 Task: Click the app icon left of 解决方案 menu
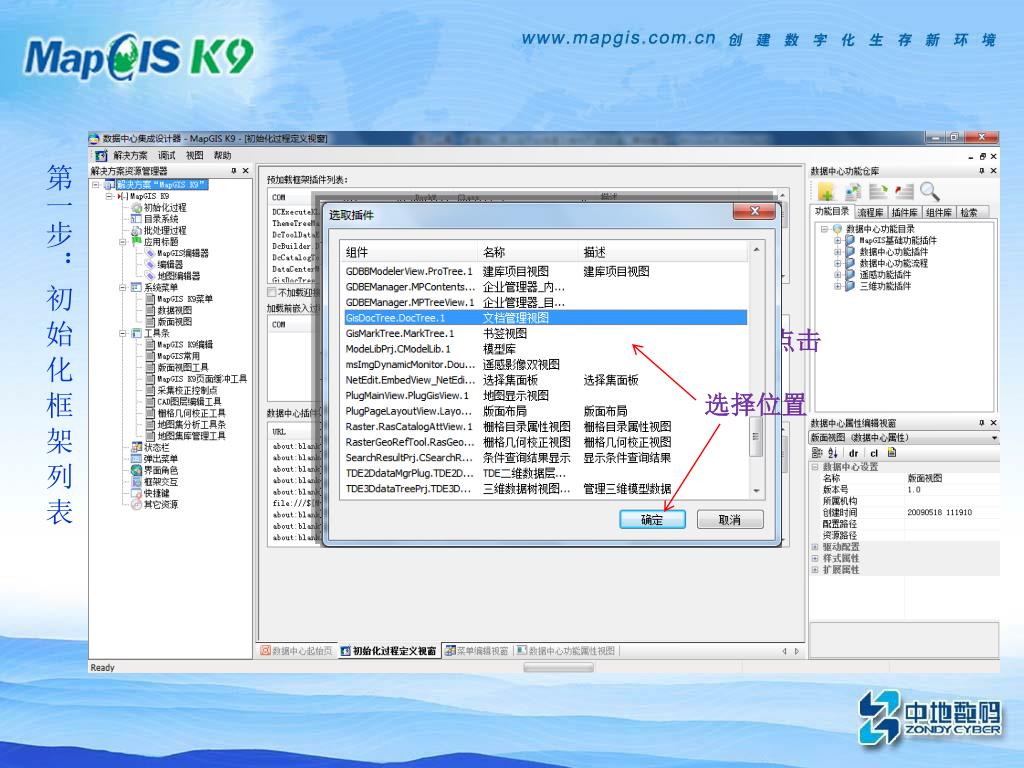[101, 155]
